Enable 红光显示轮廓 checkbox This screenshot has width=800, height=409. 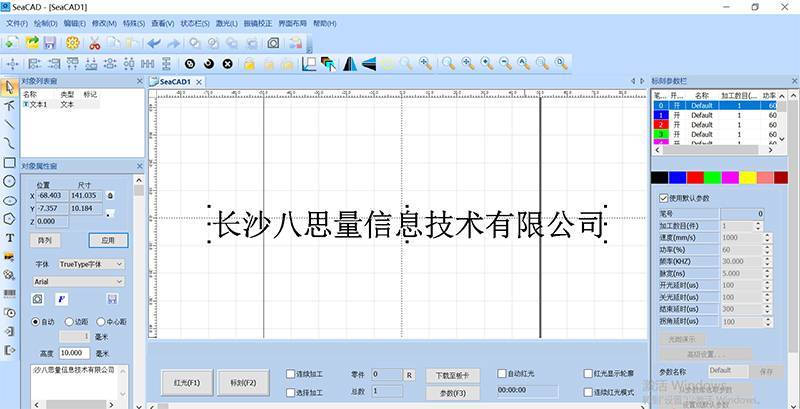[x=588, y=374]
